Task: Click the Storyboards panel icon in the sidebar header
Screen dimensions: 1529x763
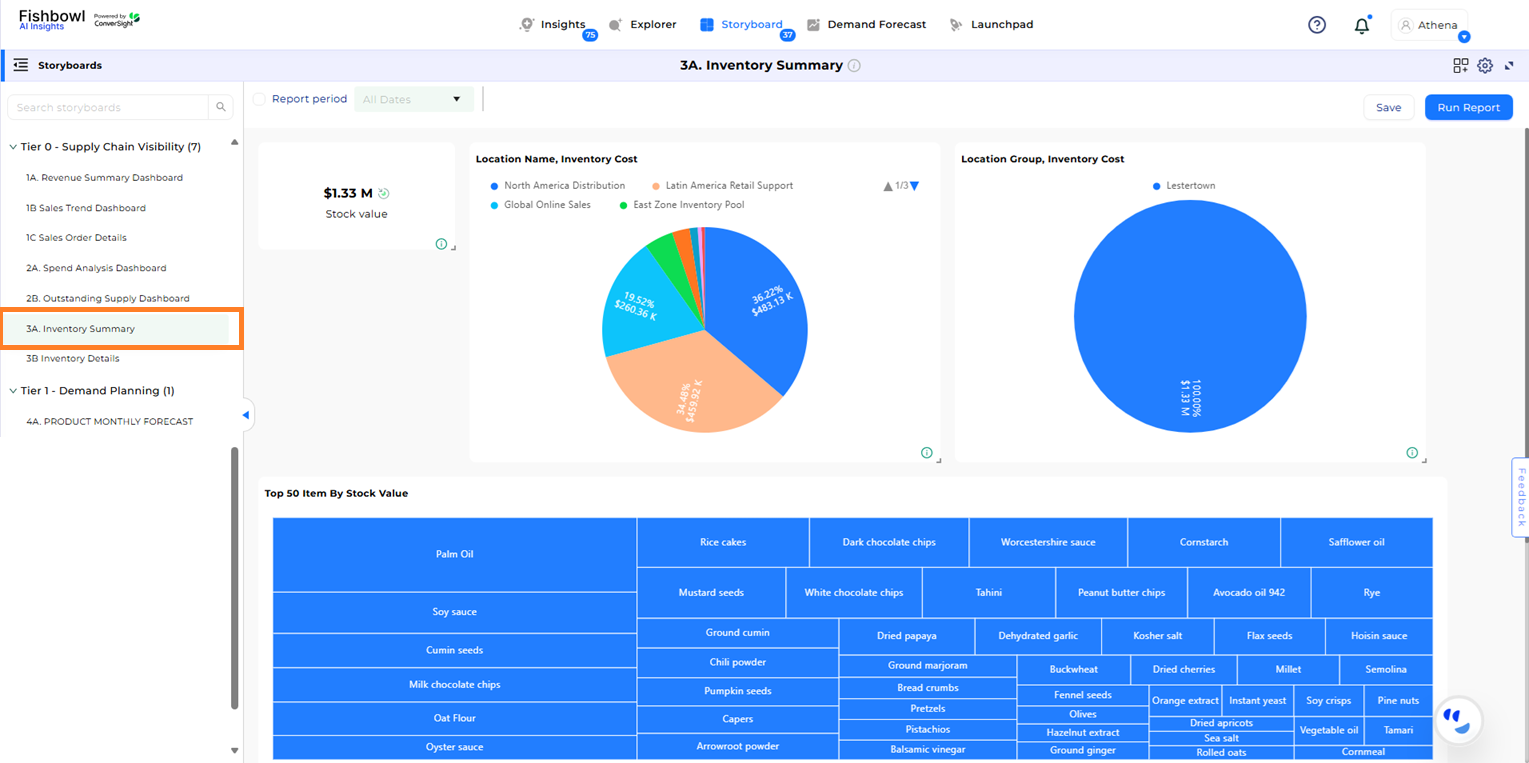Action: click(20, 64)
